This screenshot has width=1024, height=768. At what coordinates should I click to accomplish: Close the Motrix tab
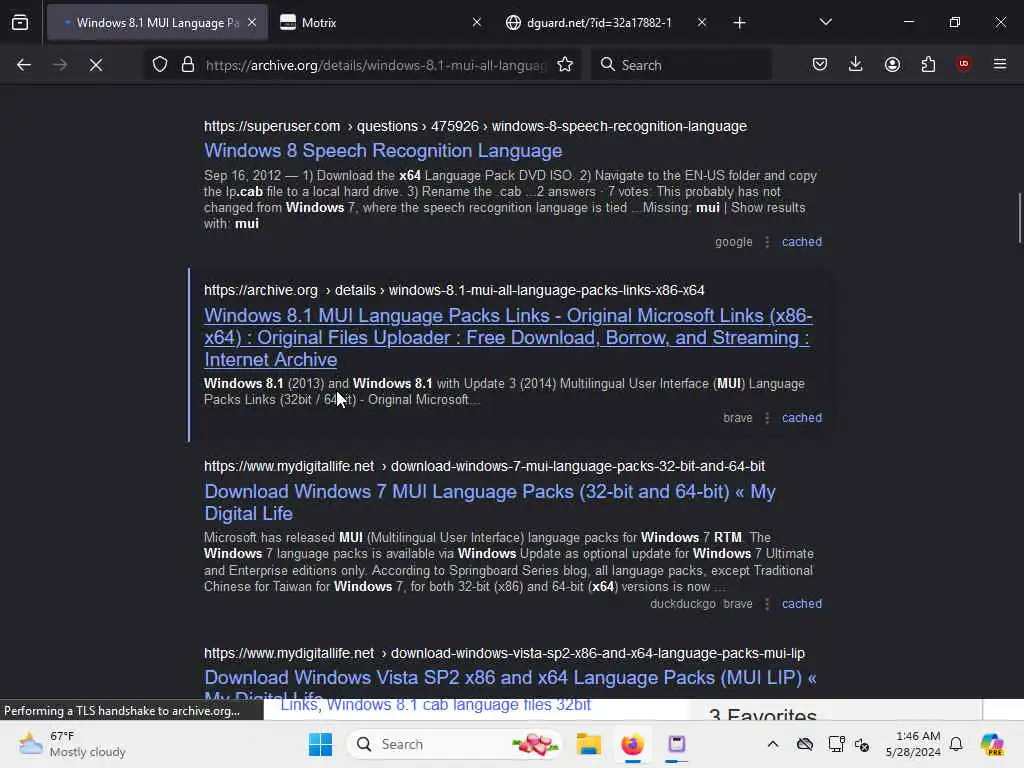477,23
